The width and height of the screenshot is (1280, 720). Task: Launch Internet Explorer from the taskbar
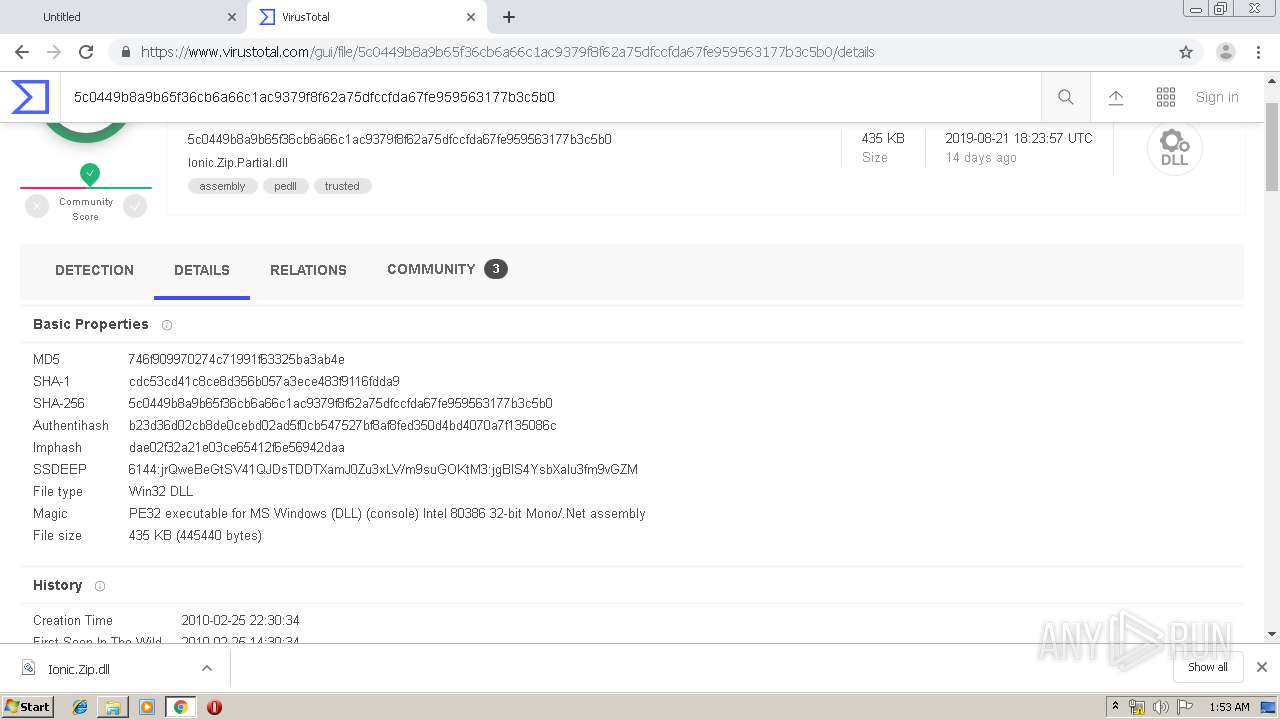80,707
